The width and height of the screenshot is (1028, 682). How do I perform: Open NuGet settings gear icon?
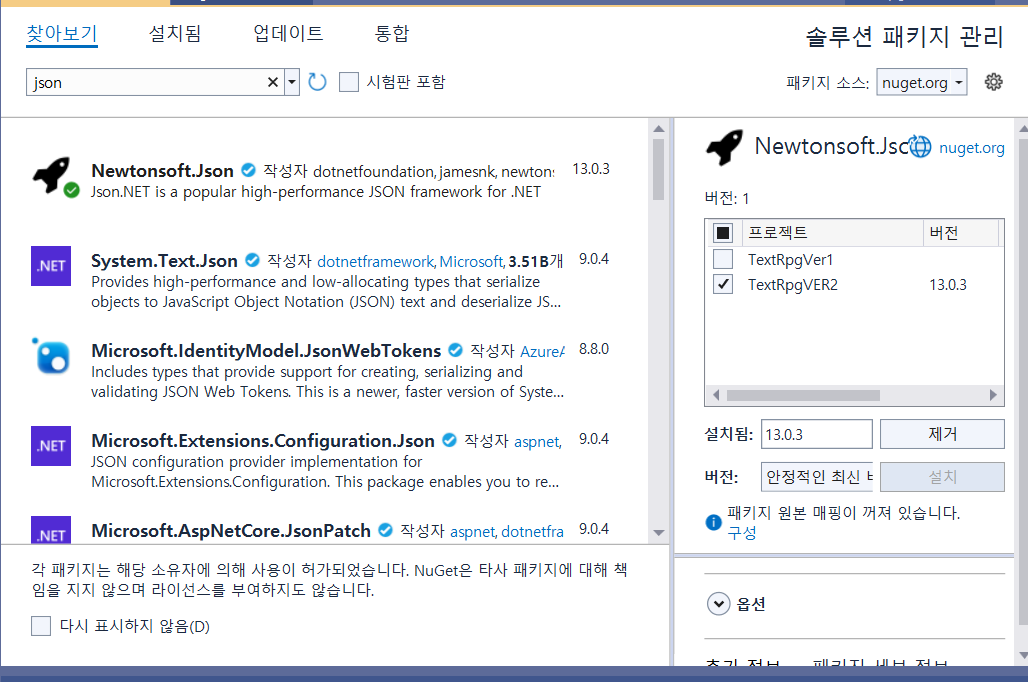(x=993, y=82)
